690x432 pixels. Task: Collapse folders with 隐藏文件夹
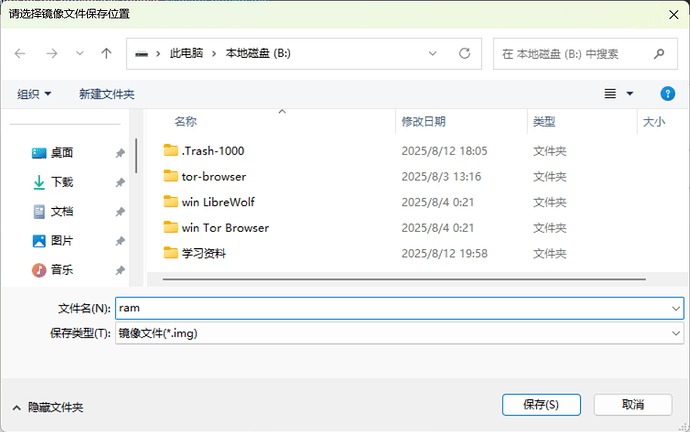48,407
